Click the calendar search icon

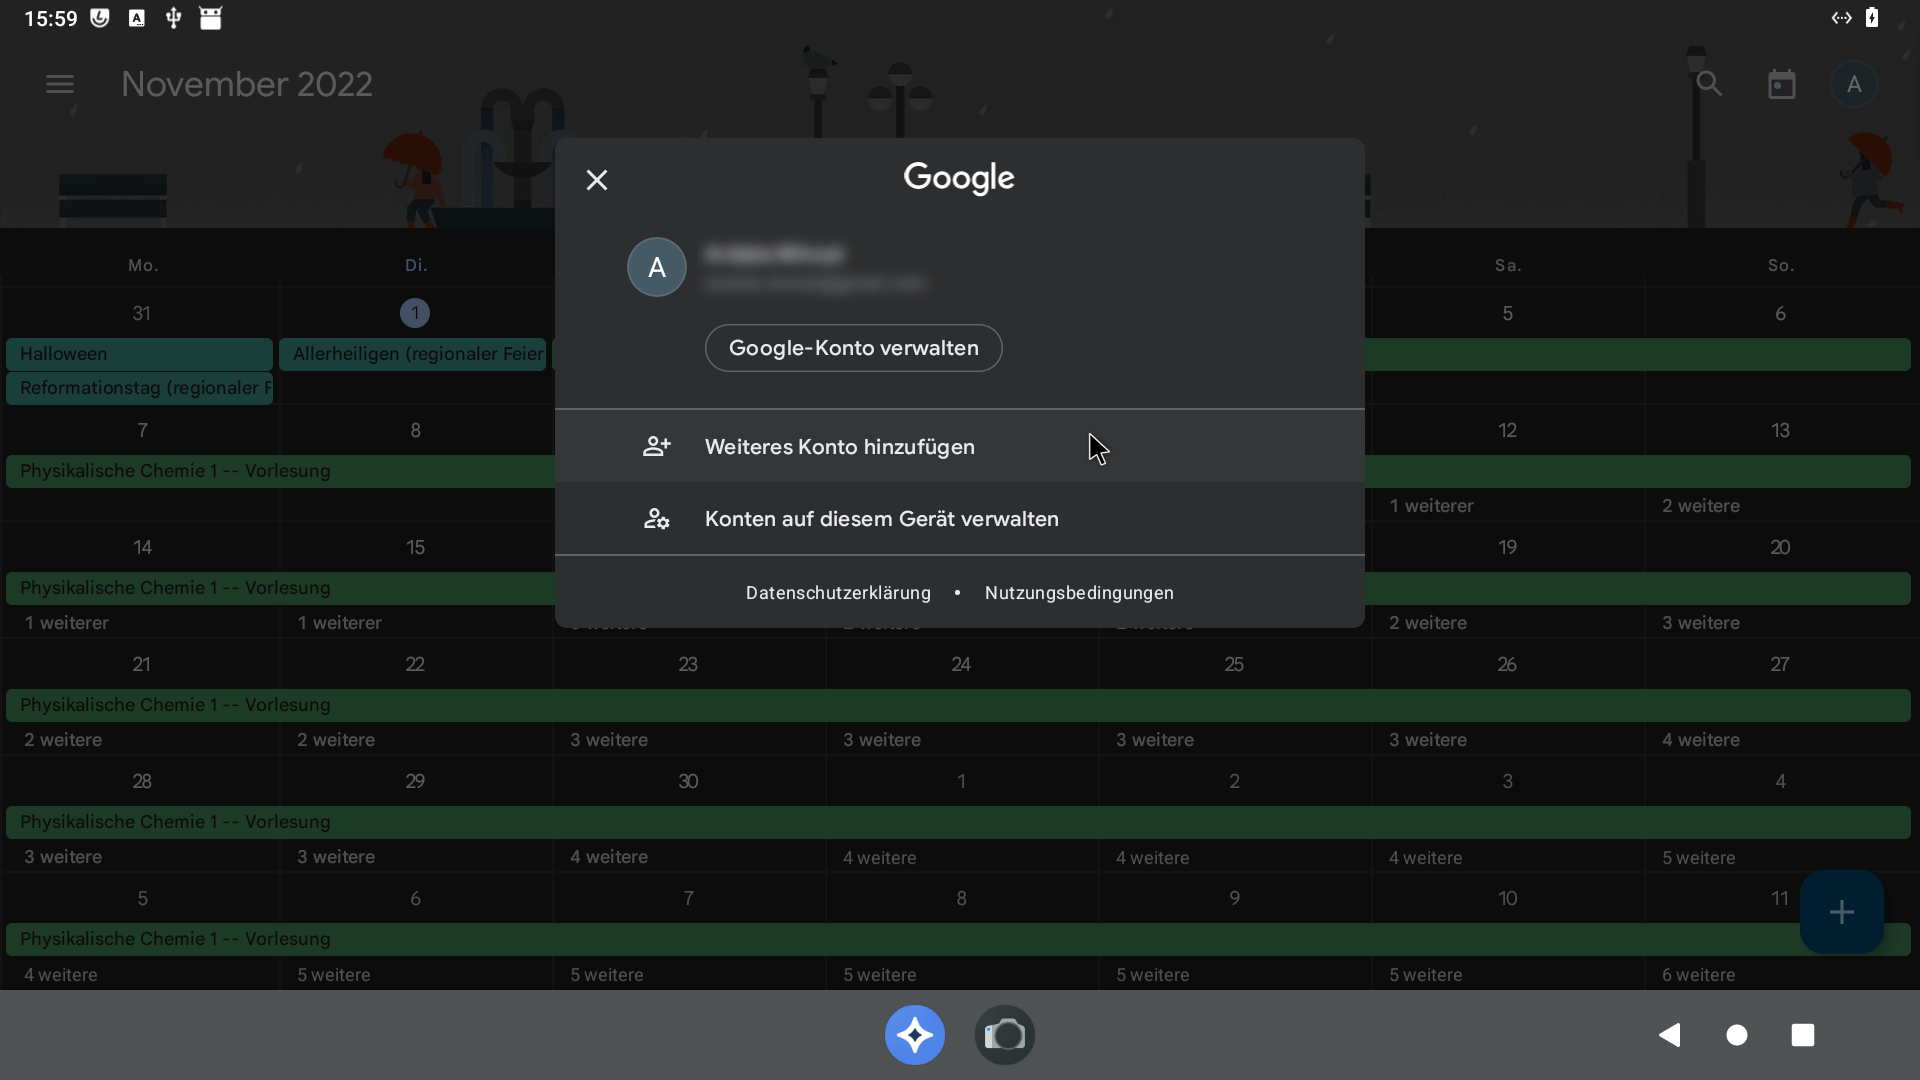[1709, 84]
